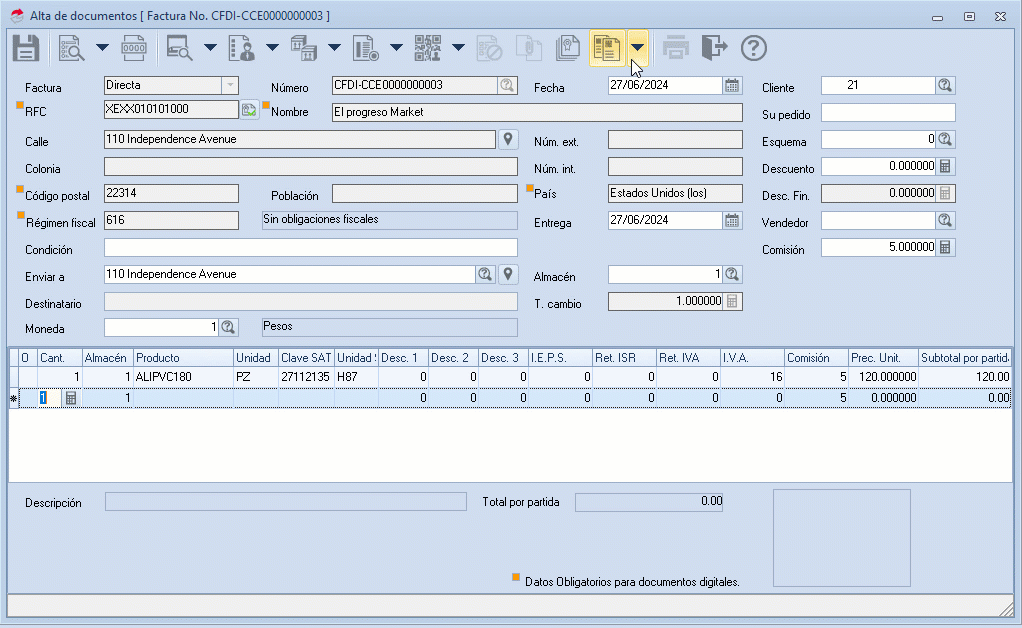
Task: Expand the Factura type 'Directa' dropdown
Action: coord(230,85)
